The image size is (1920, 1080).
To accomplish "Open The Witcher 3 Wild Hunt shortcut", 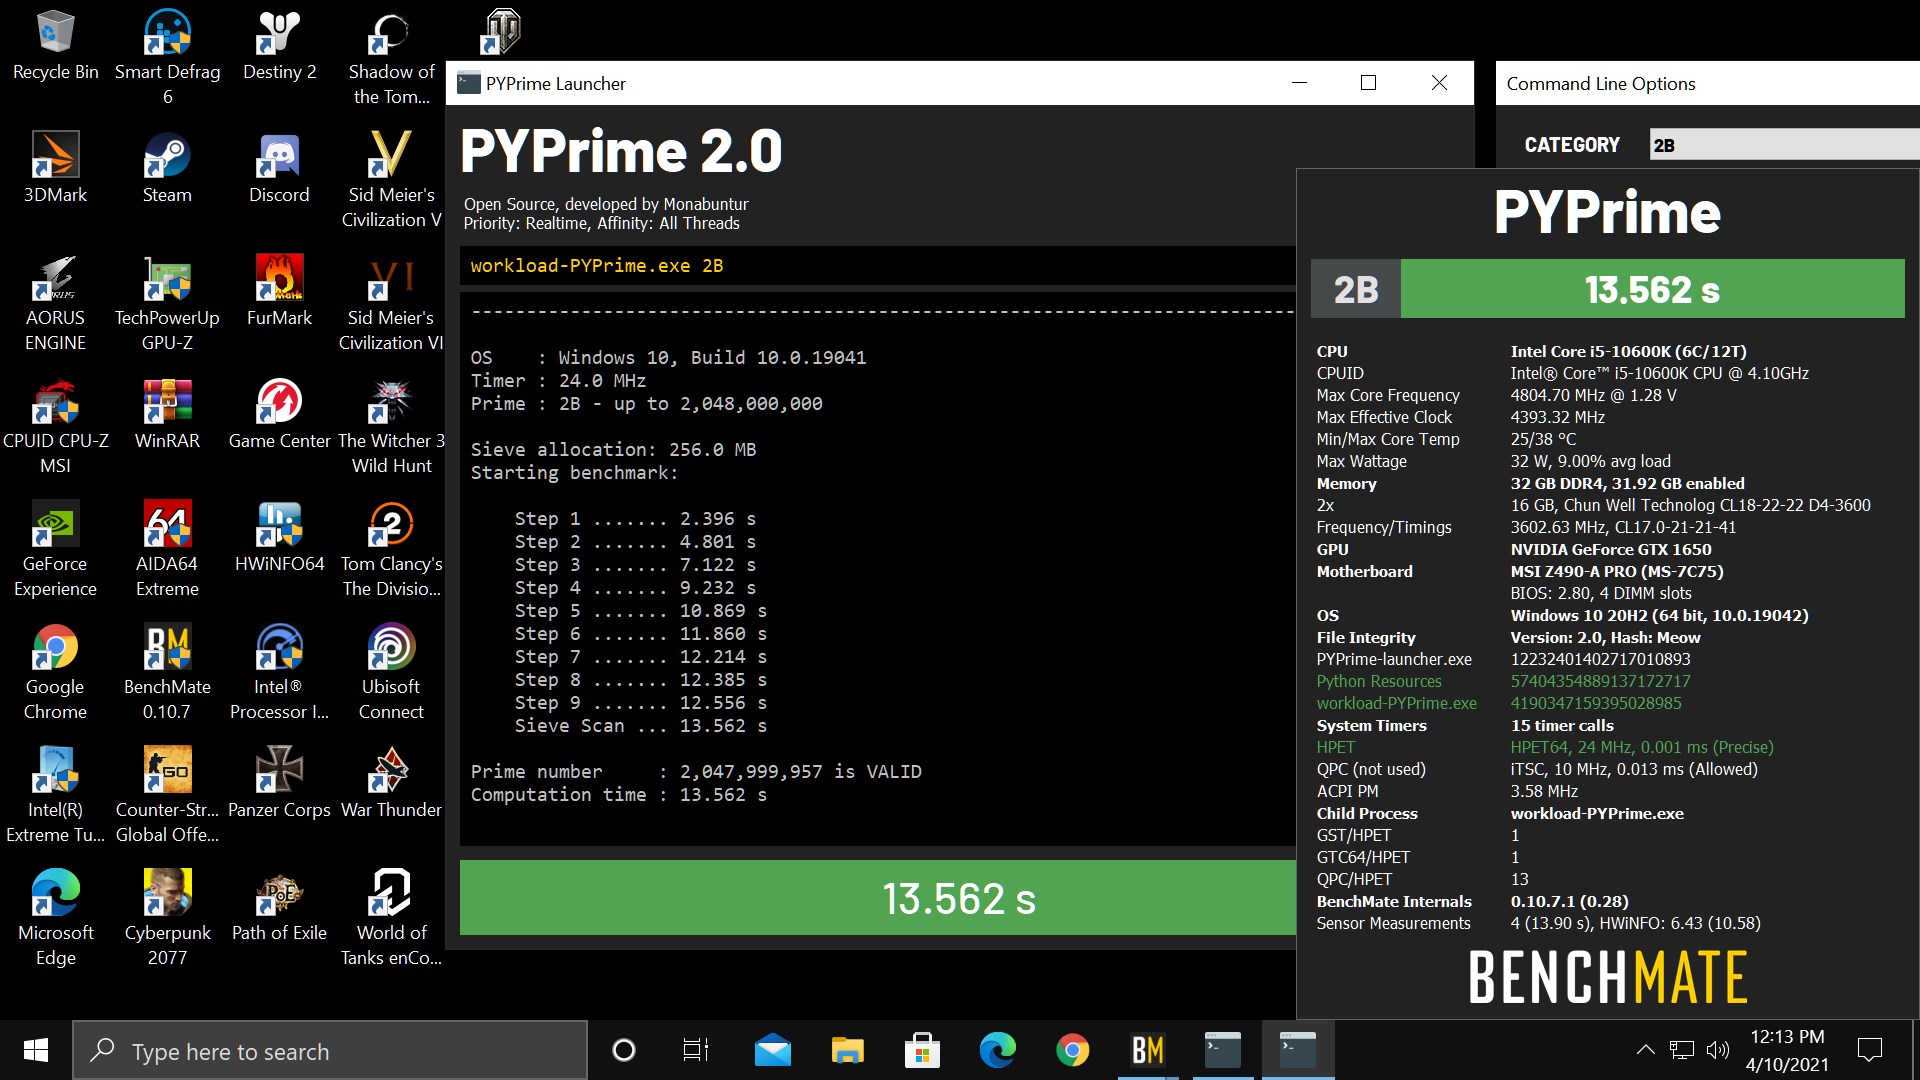I will tap(391, 427).
